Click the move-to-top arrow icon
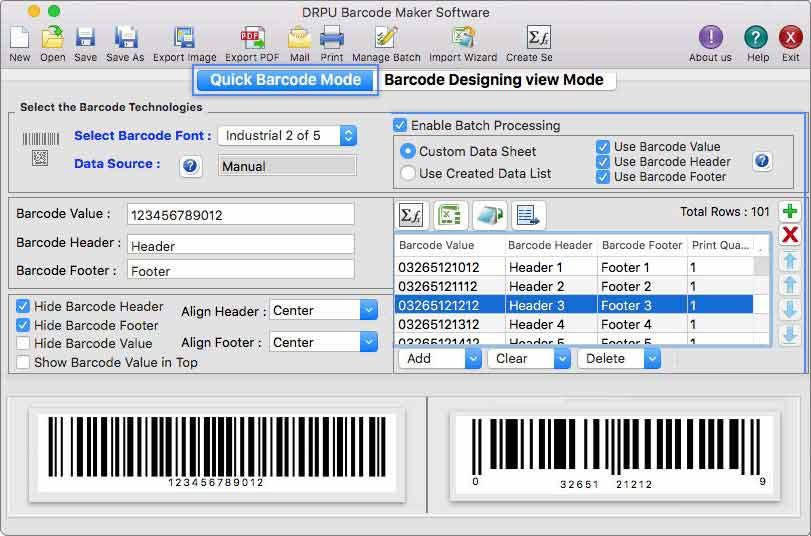The image size is (811, 536). click(x=790, y=260)
